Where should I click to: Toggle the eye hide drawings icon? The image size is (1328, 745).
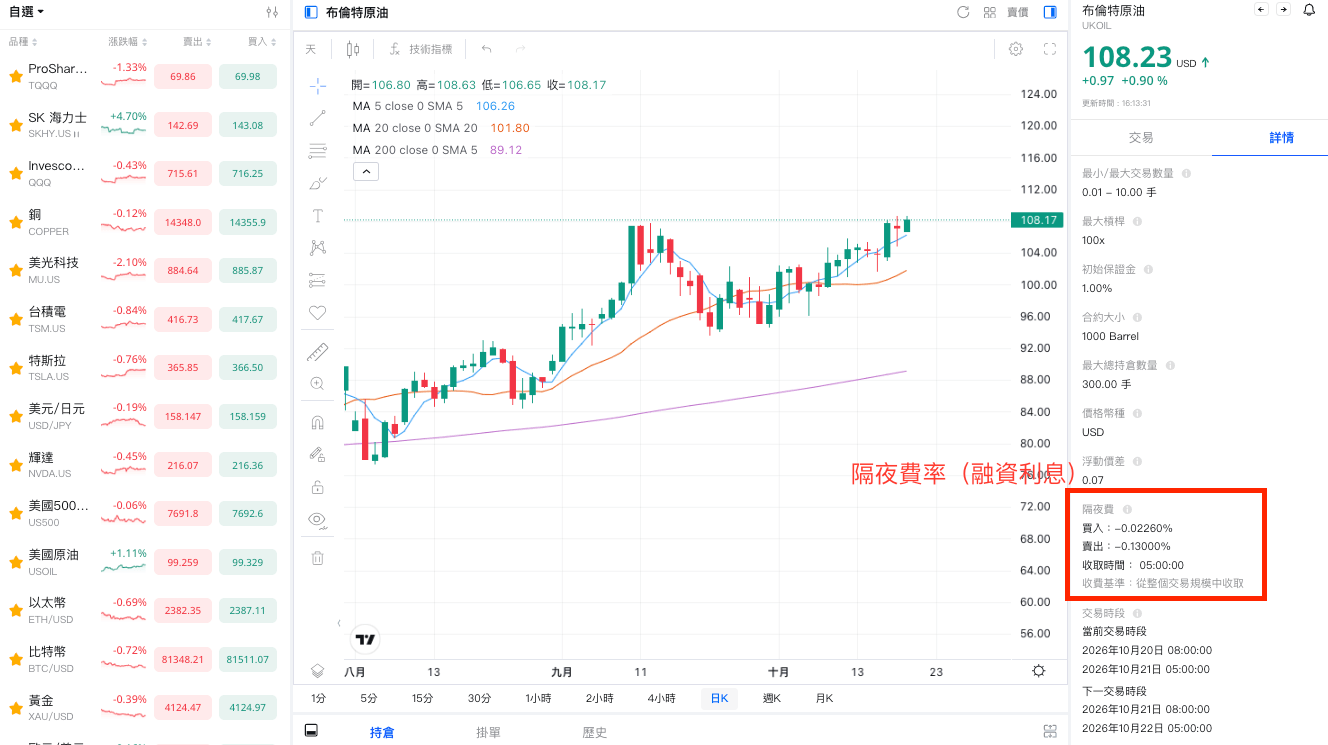(318, 519)
